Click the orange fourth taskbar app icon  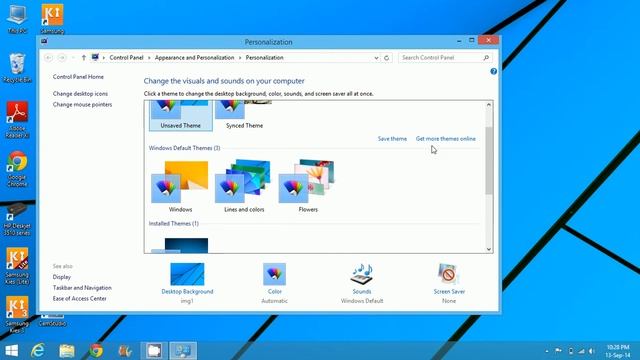(x=125, y=351)
